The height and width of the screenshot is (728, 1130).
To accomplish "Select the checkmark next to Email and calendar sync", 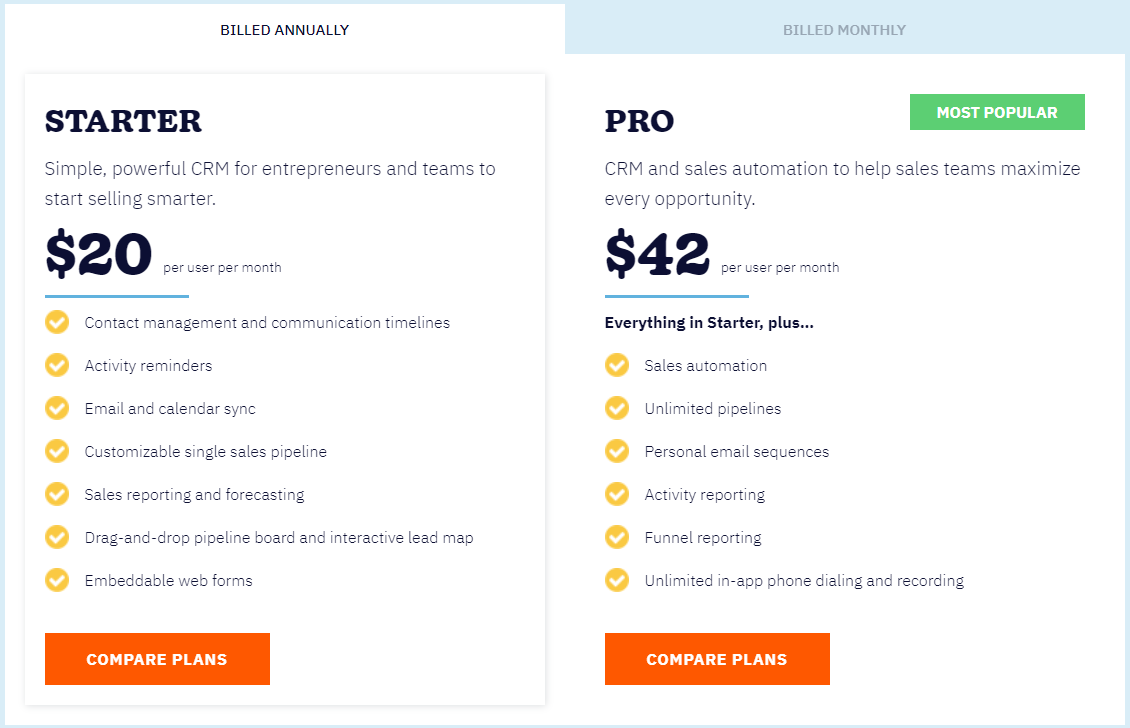I will click(x=57, y=408).
